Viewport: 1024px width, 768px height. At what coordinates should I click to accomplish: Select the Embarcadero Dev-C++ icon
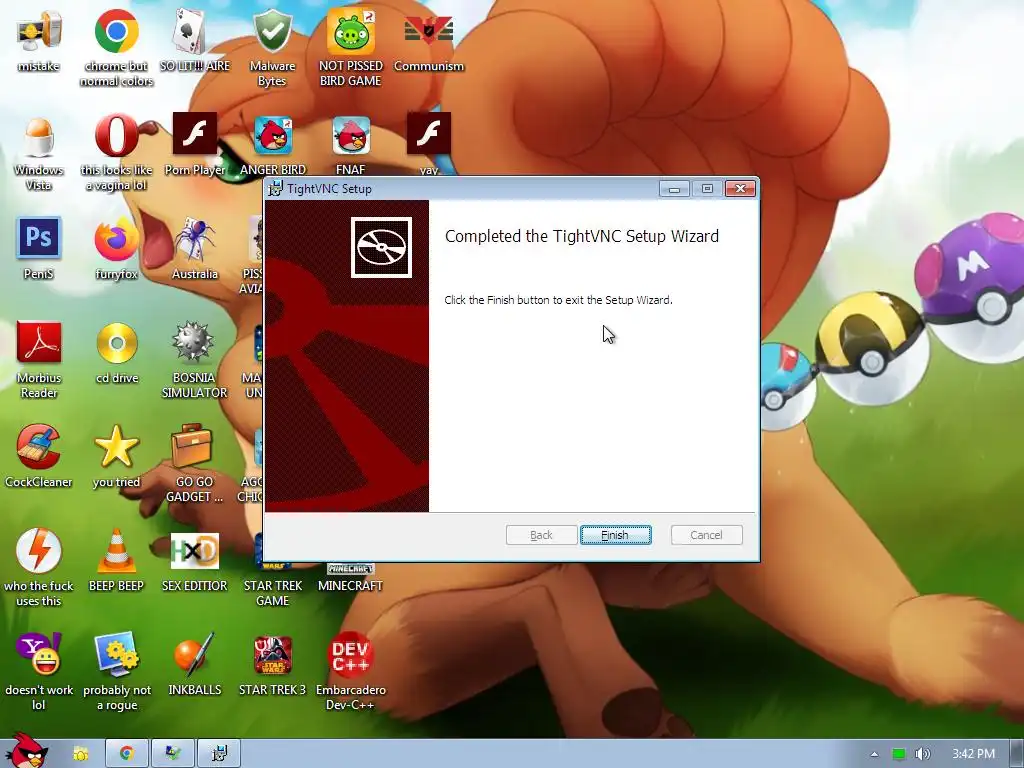point(351,671)
